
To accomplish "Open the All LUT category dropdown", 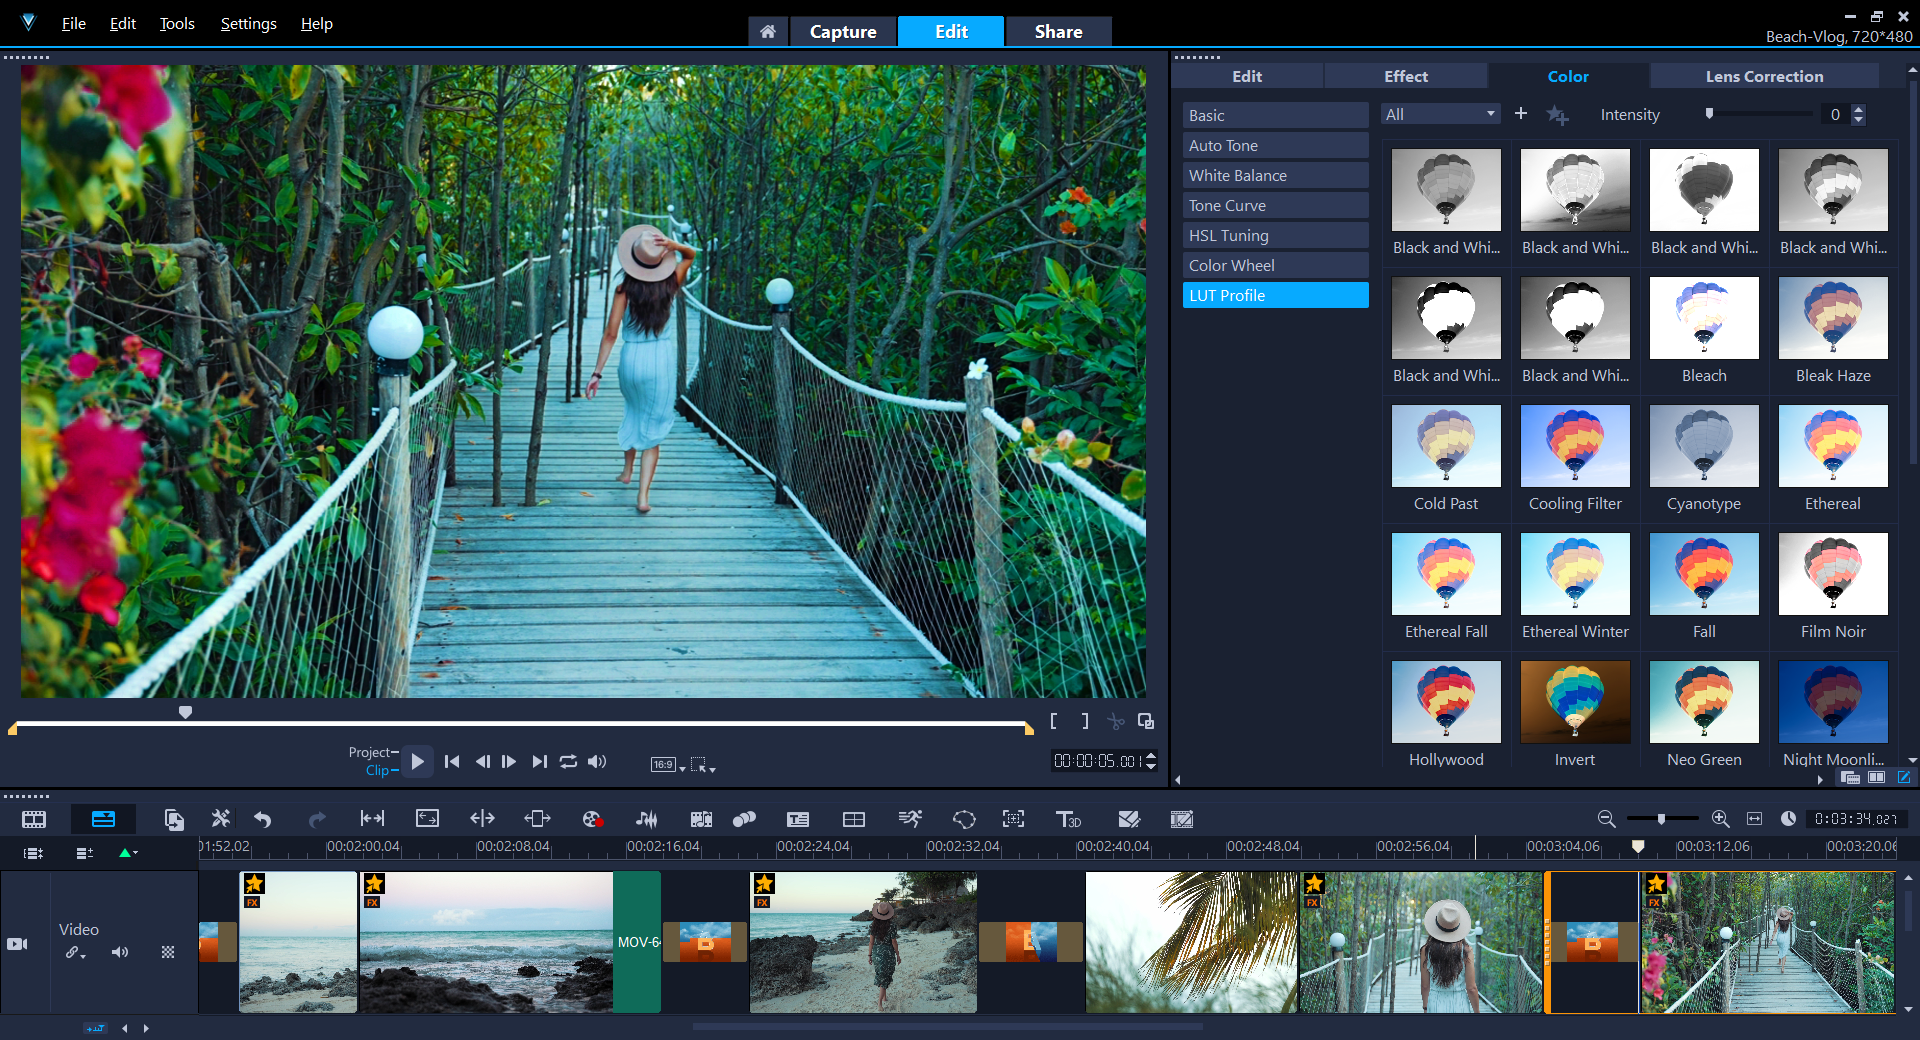I will coord(1440,115).
